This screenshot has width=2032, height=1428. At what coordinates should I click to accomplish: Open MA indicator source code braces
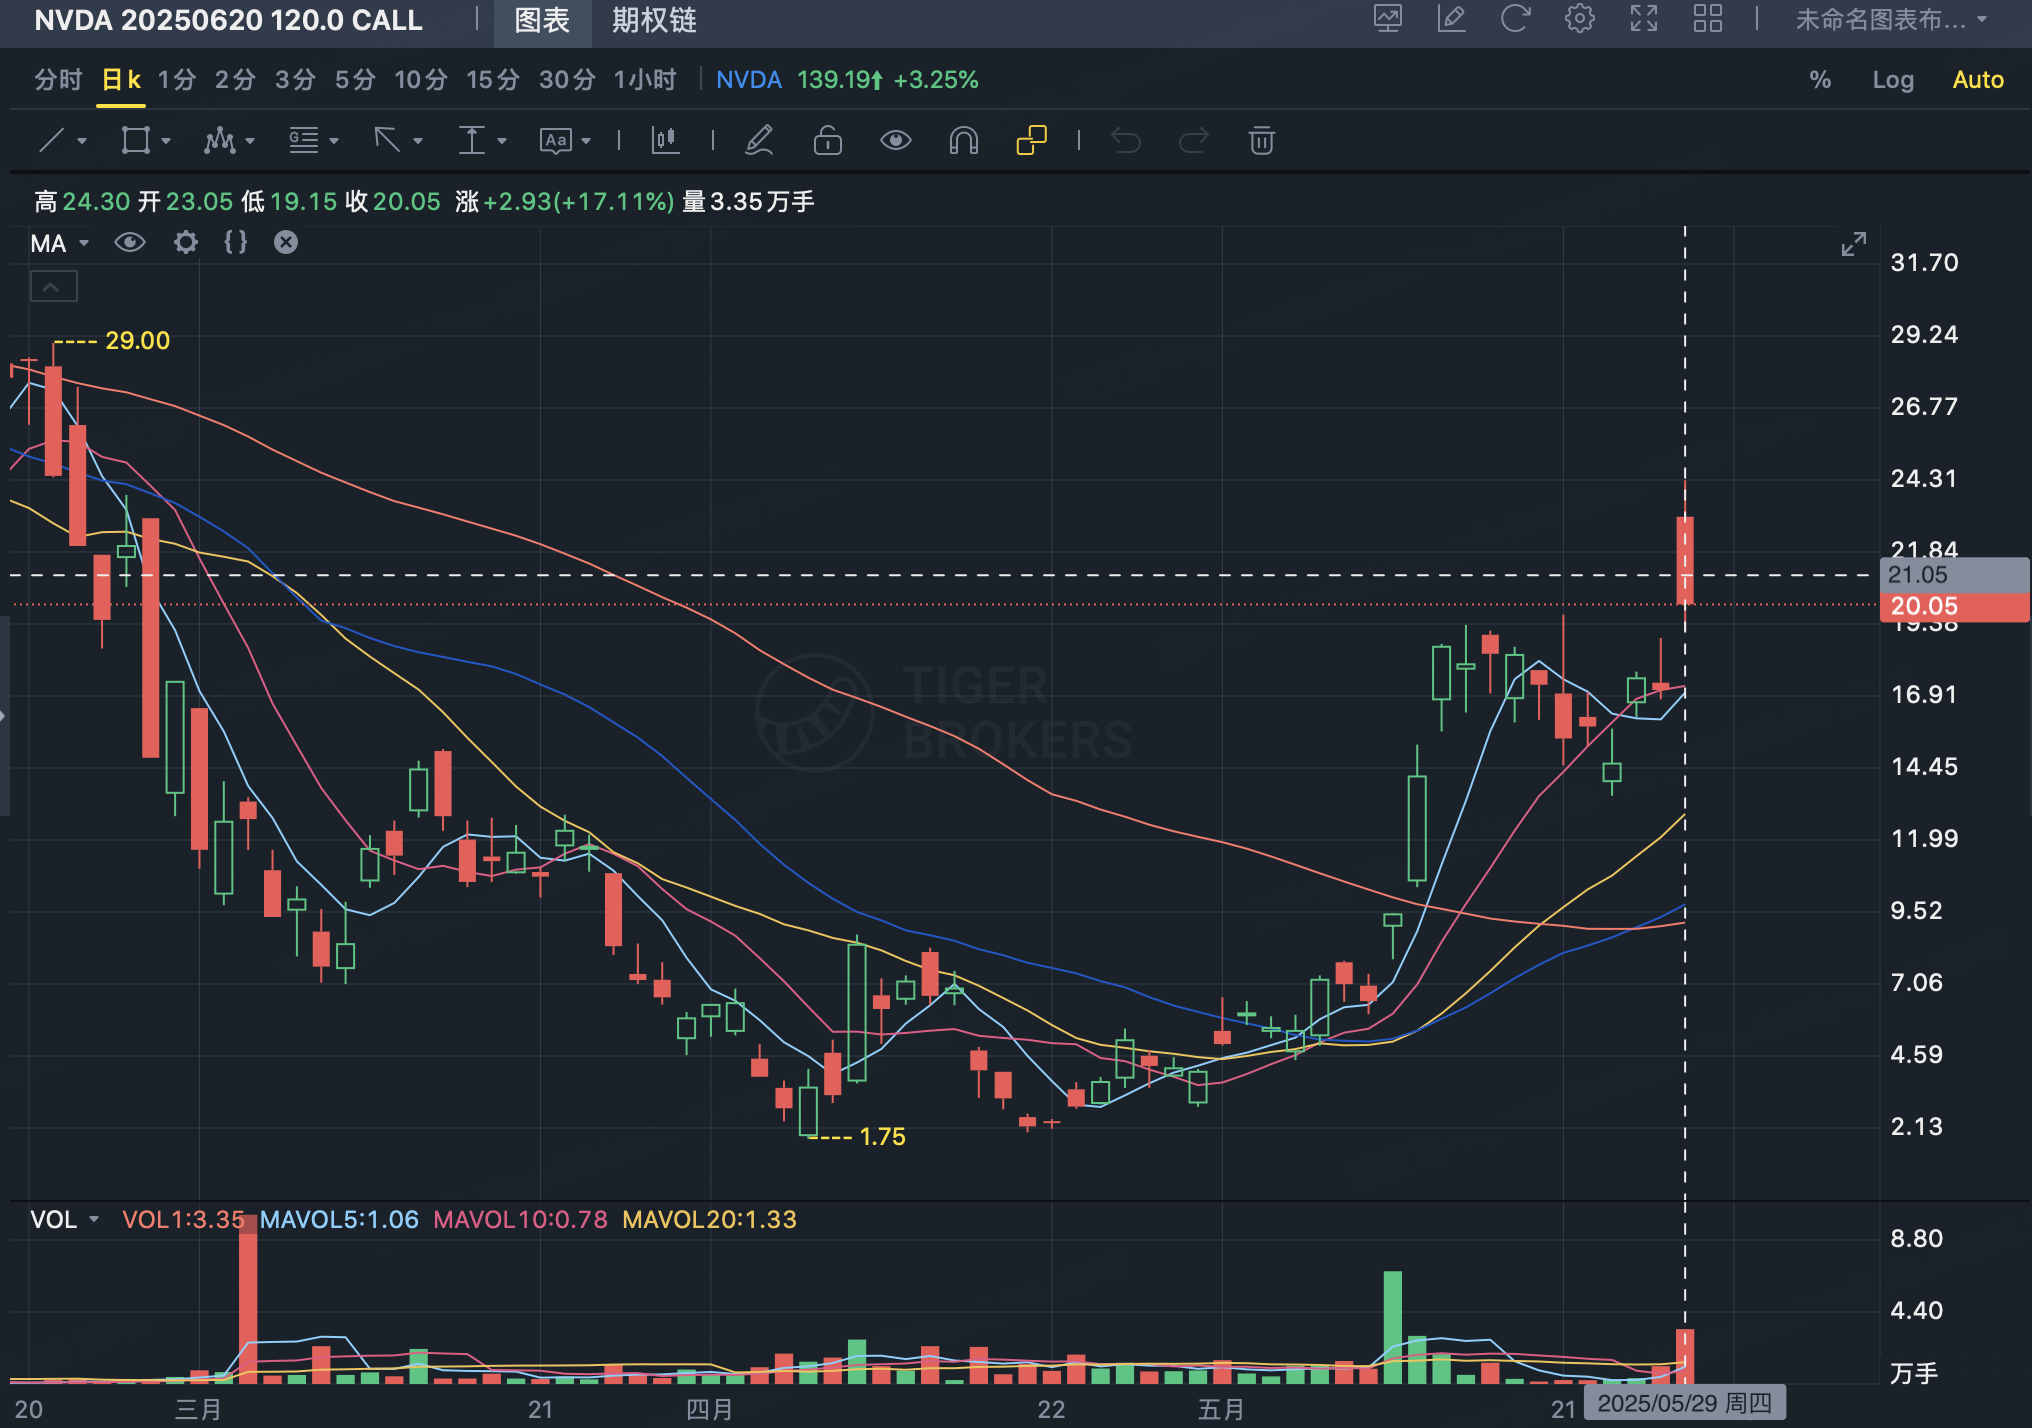pyautogui.click(x=236, y=242)
